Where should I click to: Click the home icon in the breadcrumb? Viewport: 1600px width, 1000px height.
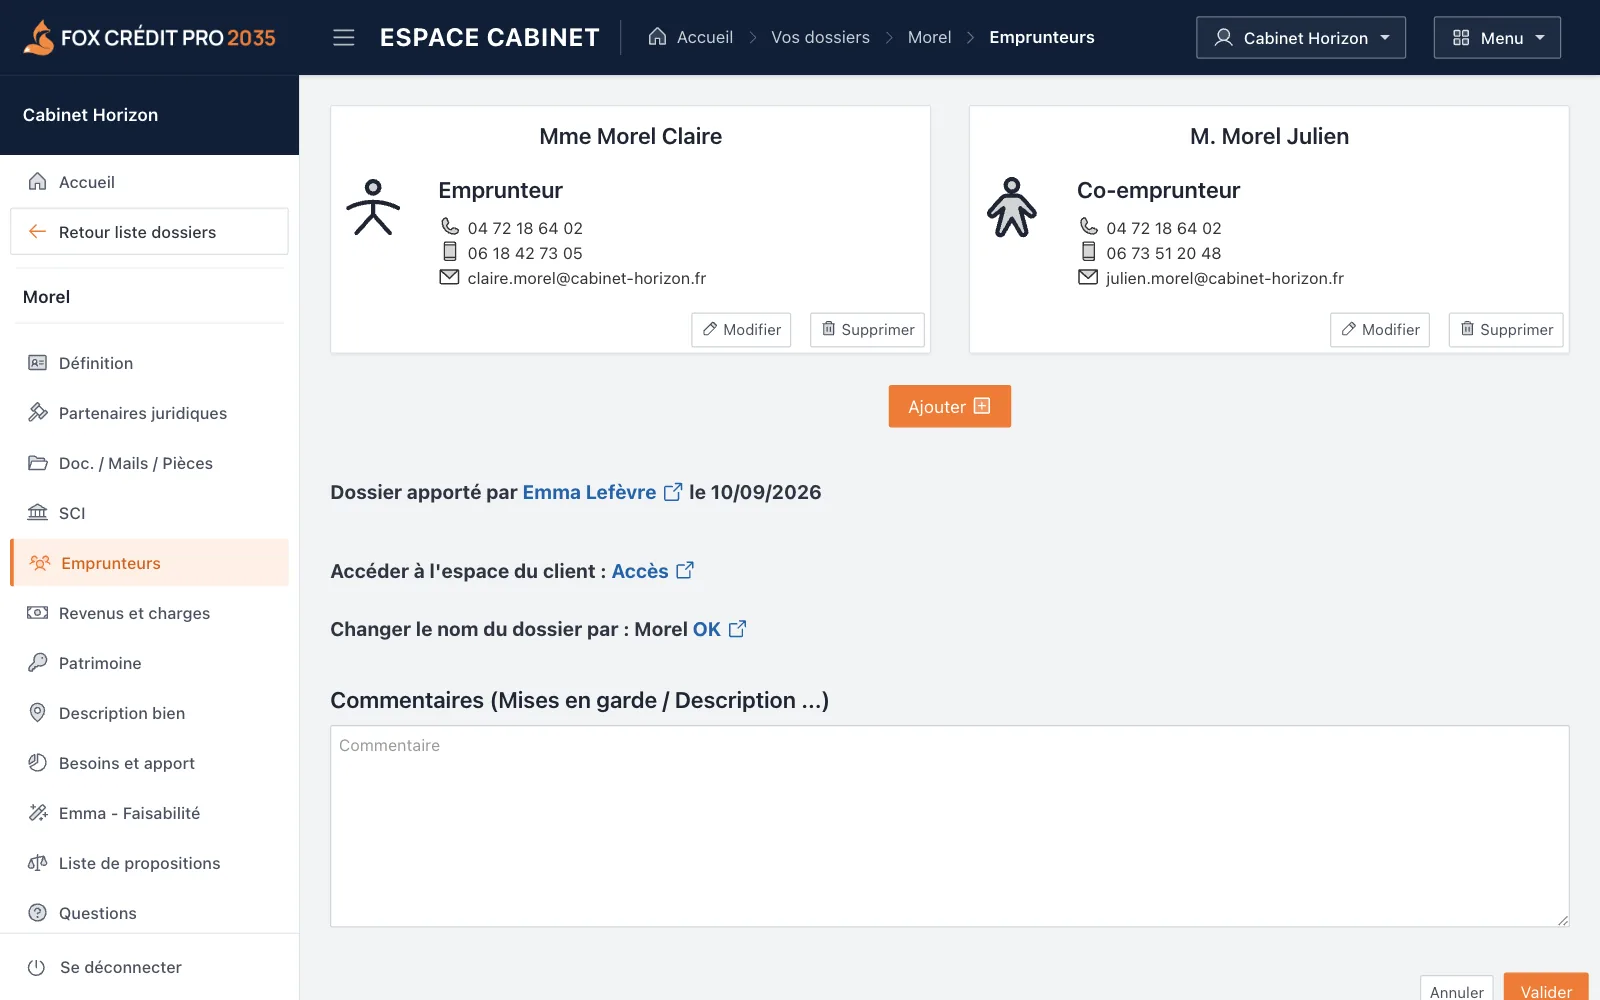[x=657, y=37]
